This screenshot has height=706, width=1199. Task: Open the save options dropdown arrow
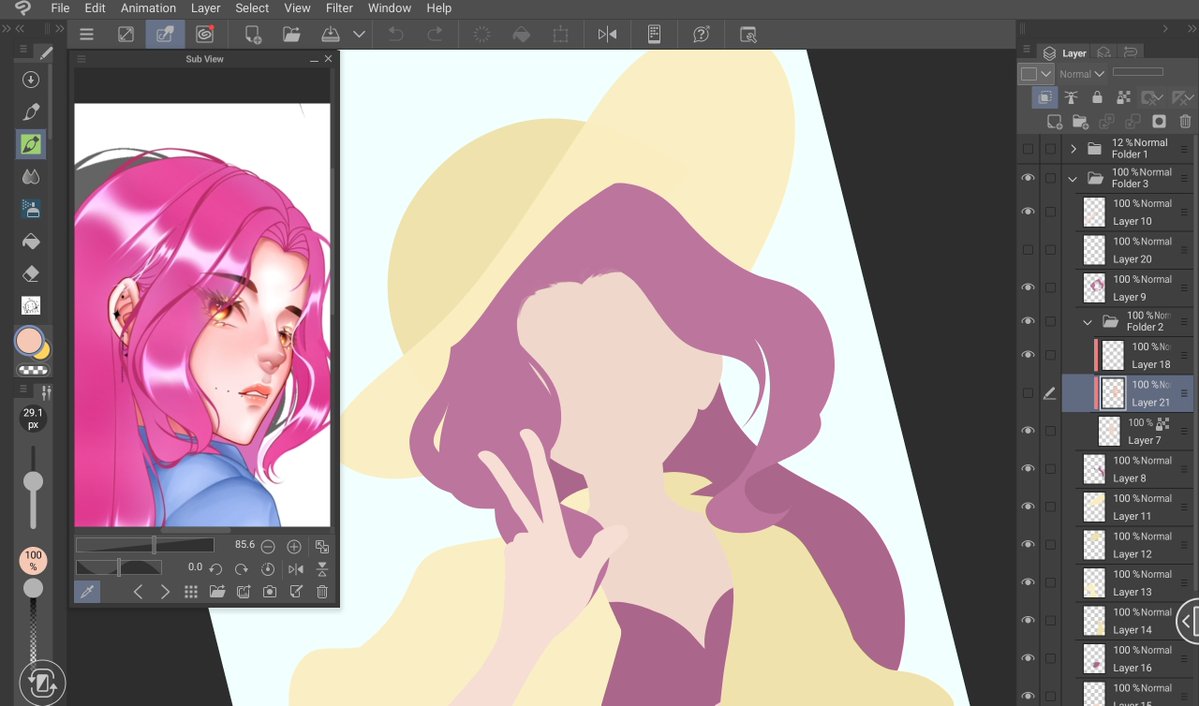click(359, 34)
